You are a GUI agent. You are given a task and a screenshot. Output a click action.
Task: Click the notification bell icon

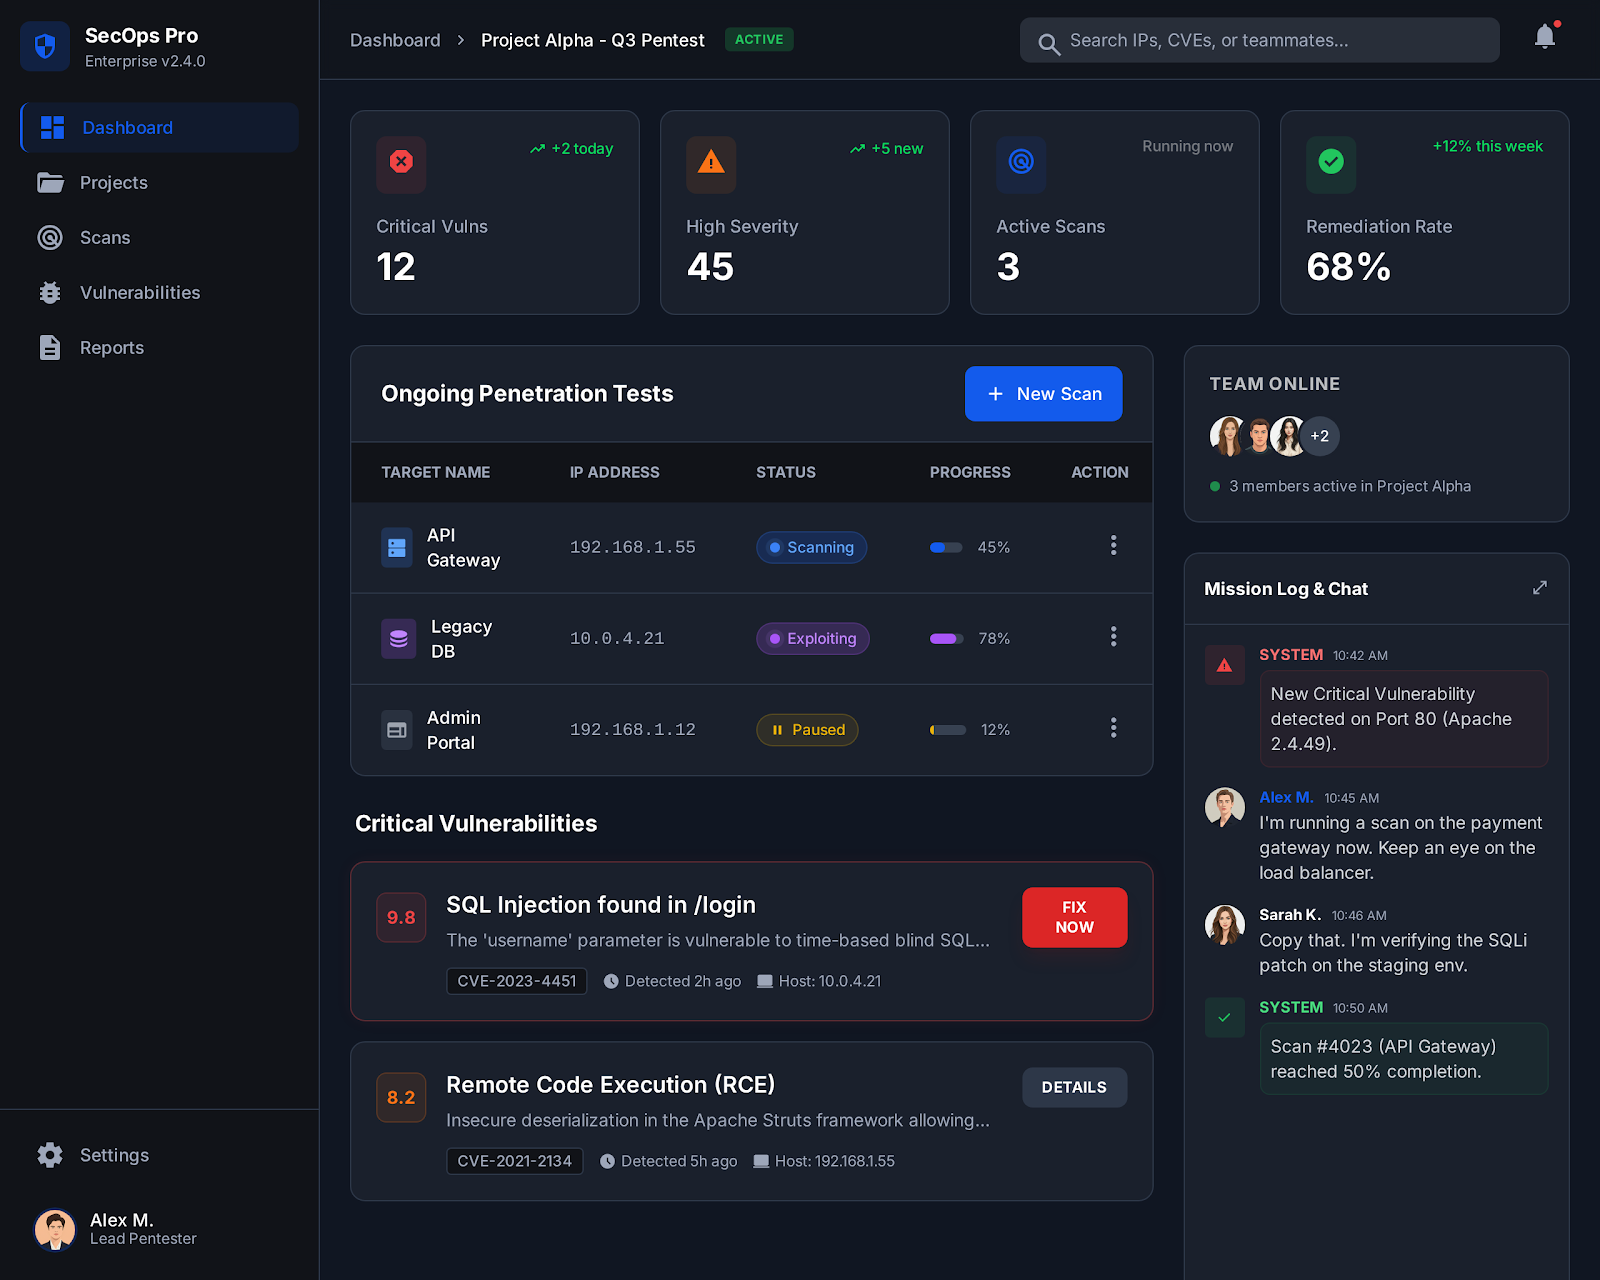click(1543, 36)
